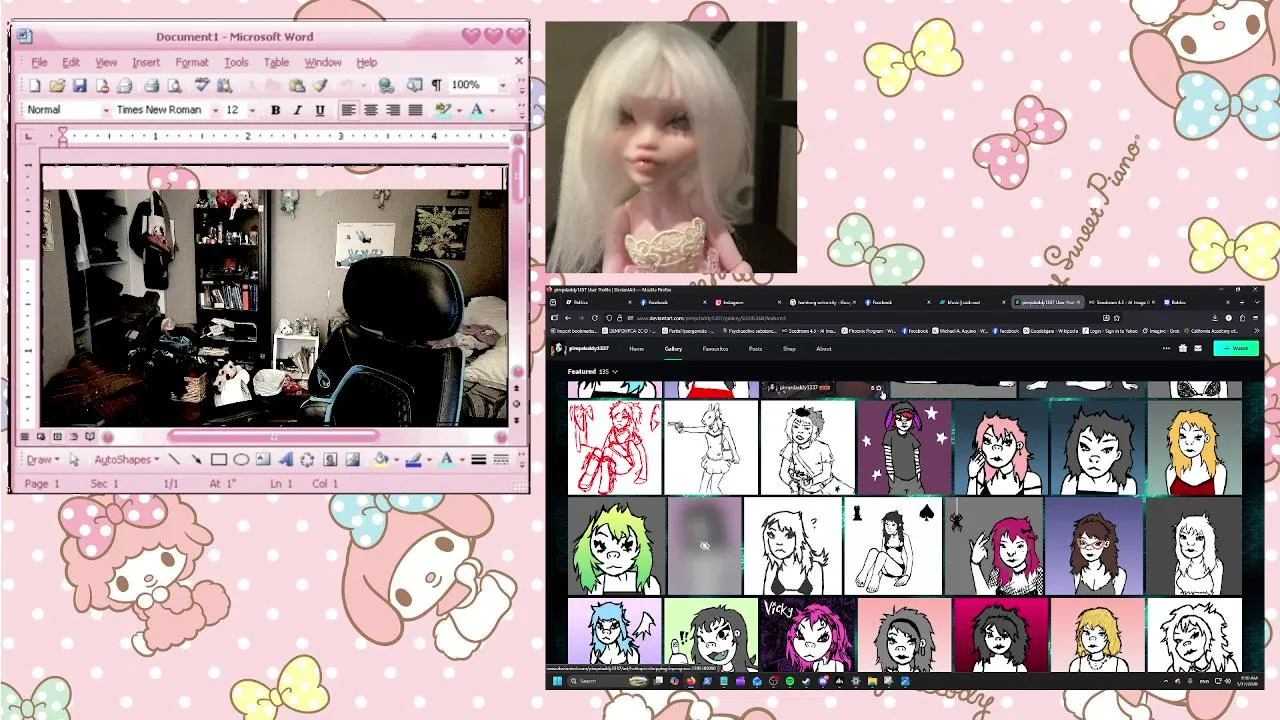
Task: Switch to Print Layout view button
Action: point(57,437)
